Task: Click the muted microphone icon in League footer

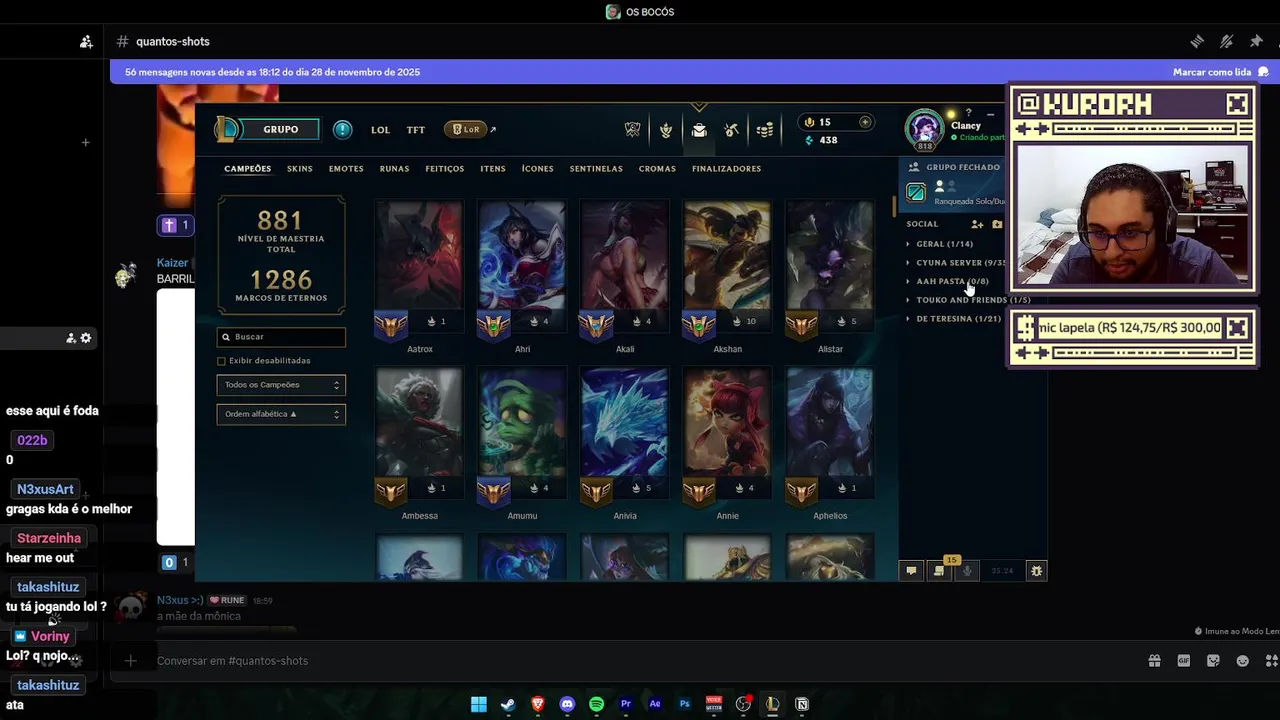Action: 966,571
